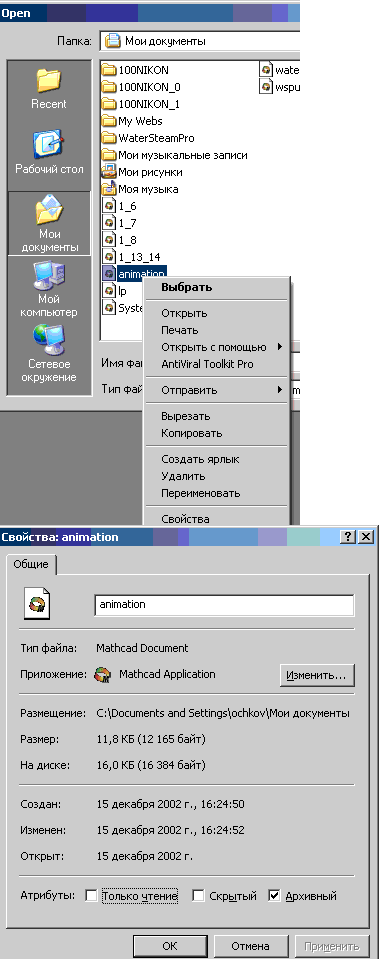Select the Рабочий стол sidebar icon
Viewport: 379px width, 959px height.
tap(48, 144)
